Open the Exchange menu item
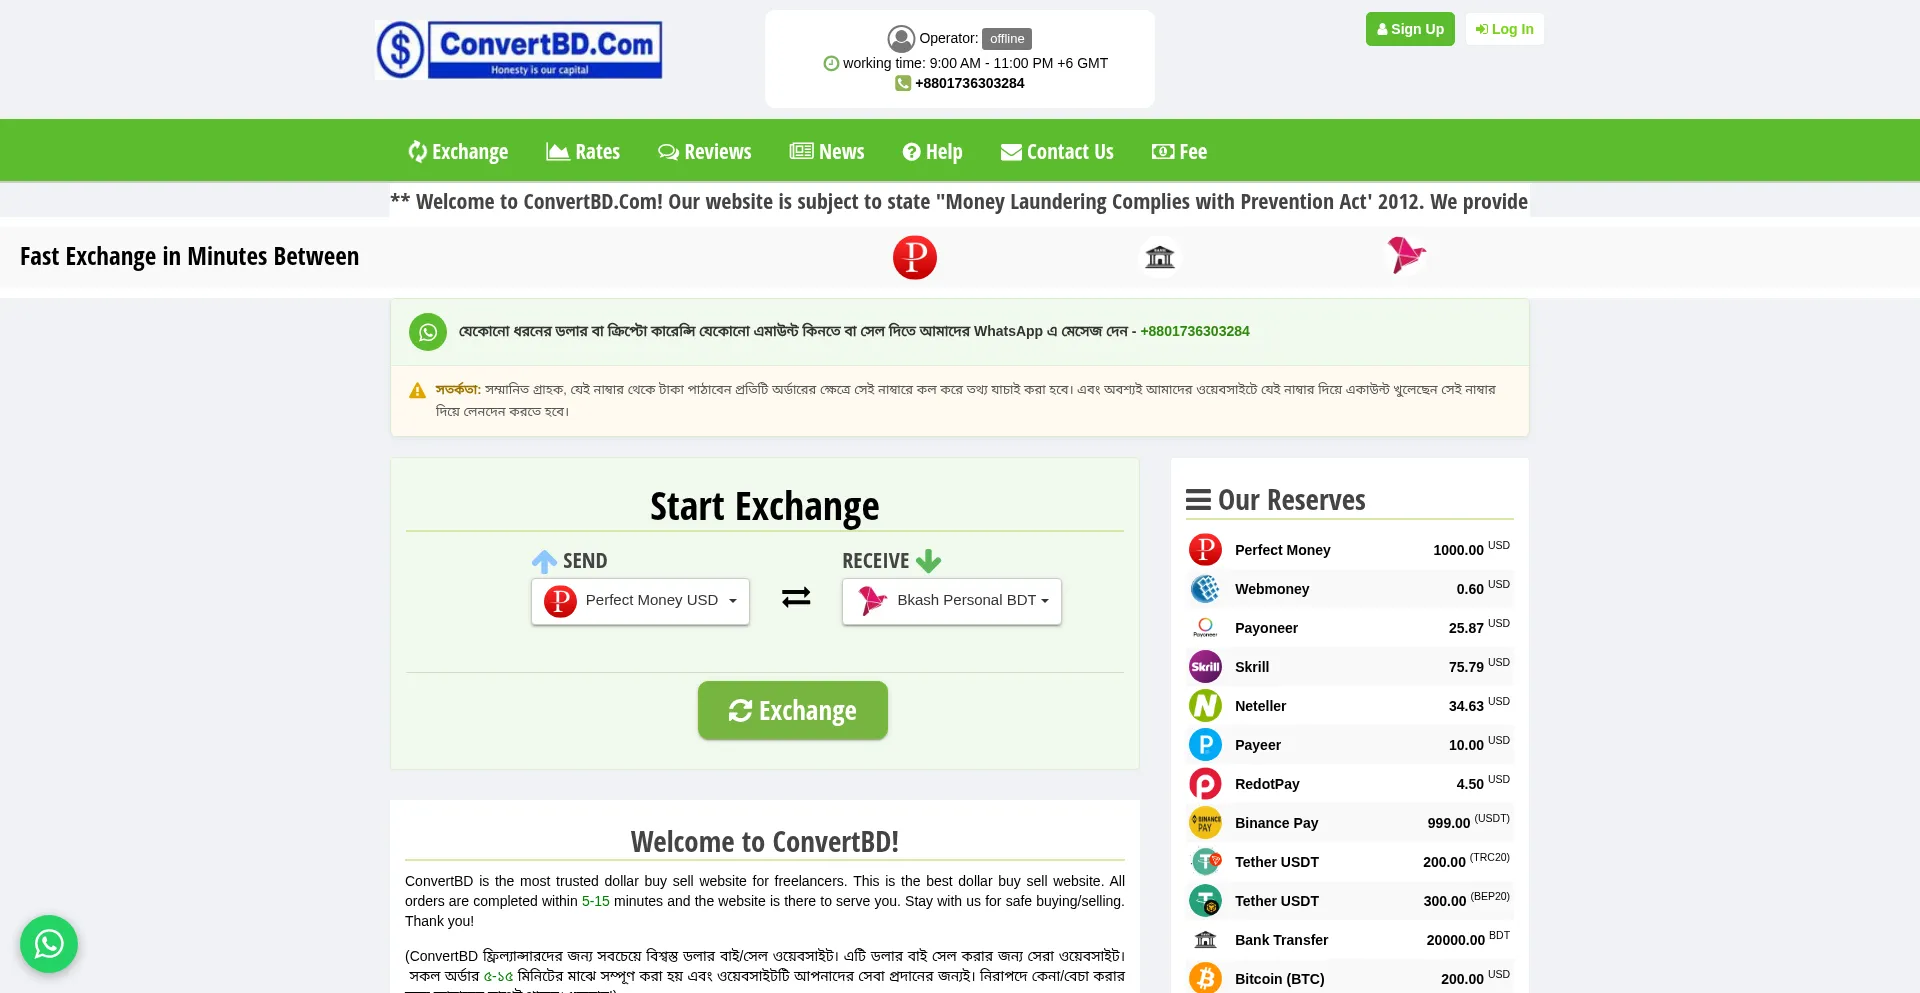Image resolution: width=1920 pixels, height=993 pixels. pyautogui.click(x=458, y=152)
